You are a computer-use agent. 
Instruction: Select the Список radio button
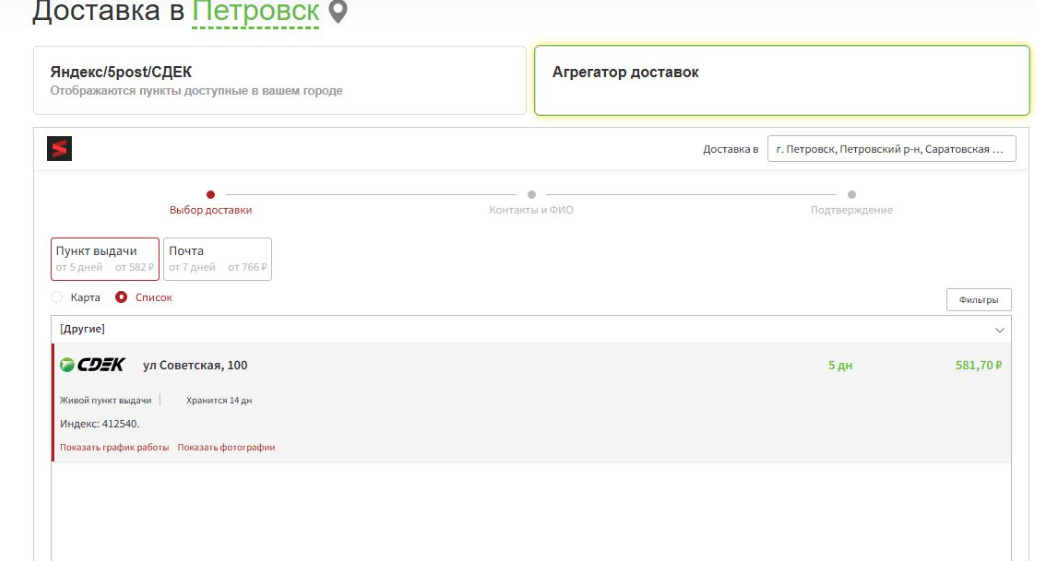[121, 297]
